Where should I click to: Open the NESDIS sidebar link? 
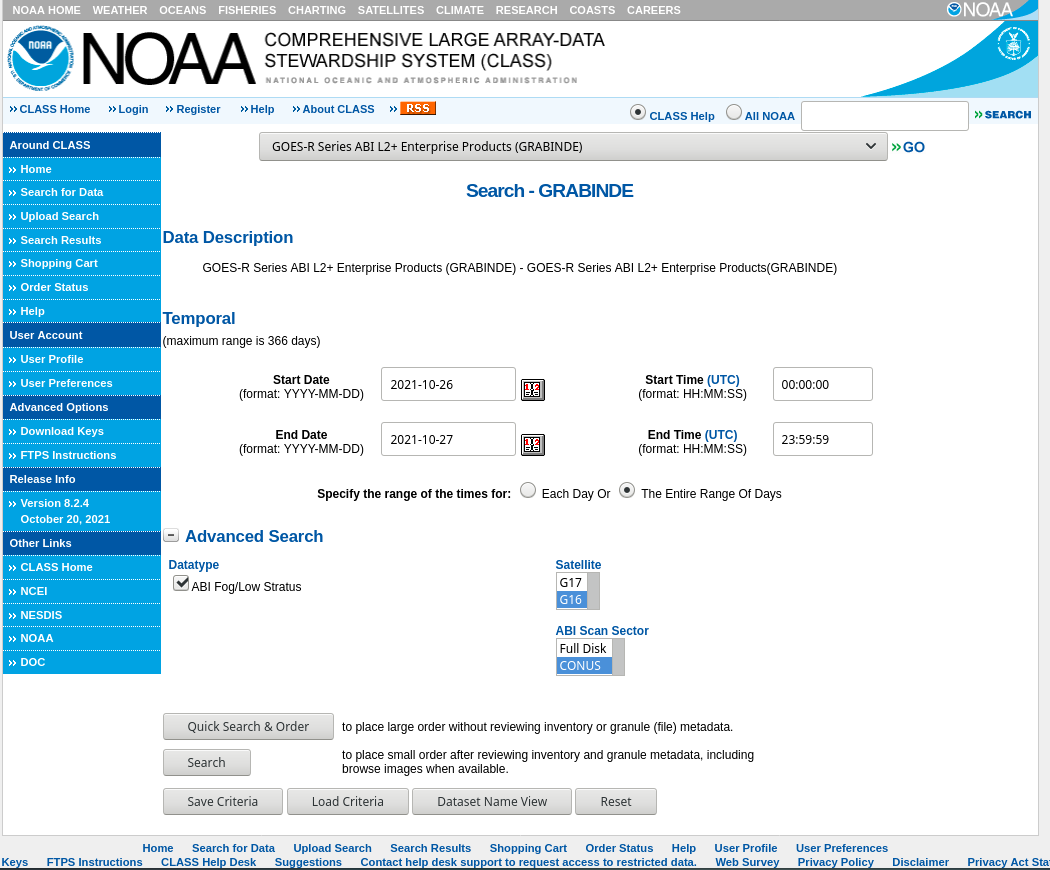pos(41,615)
